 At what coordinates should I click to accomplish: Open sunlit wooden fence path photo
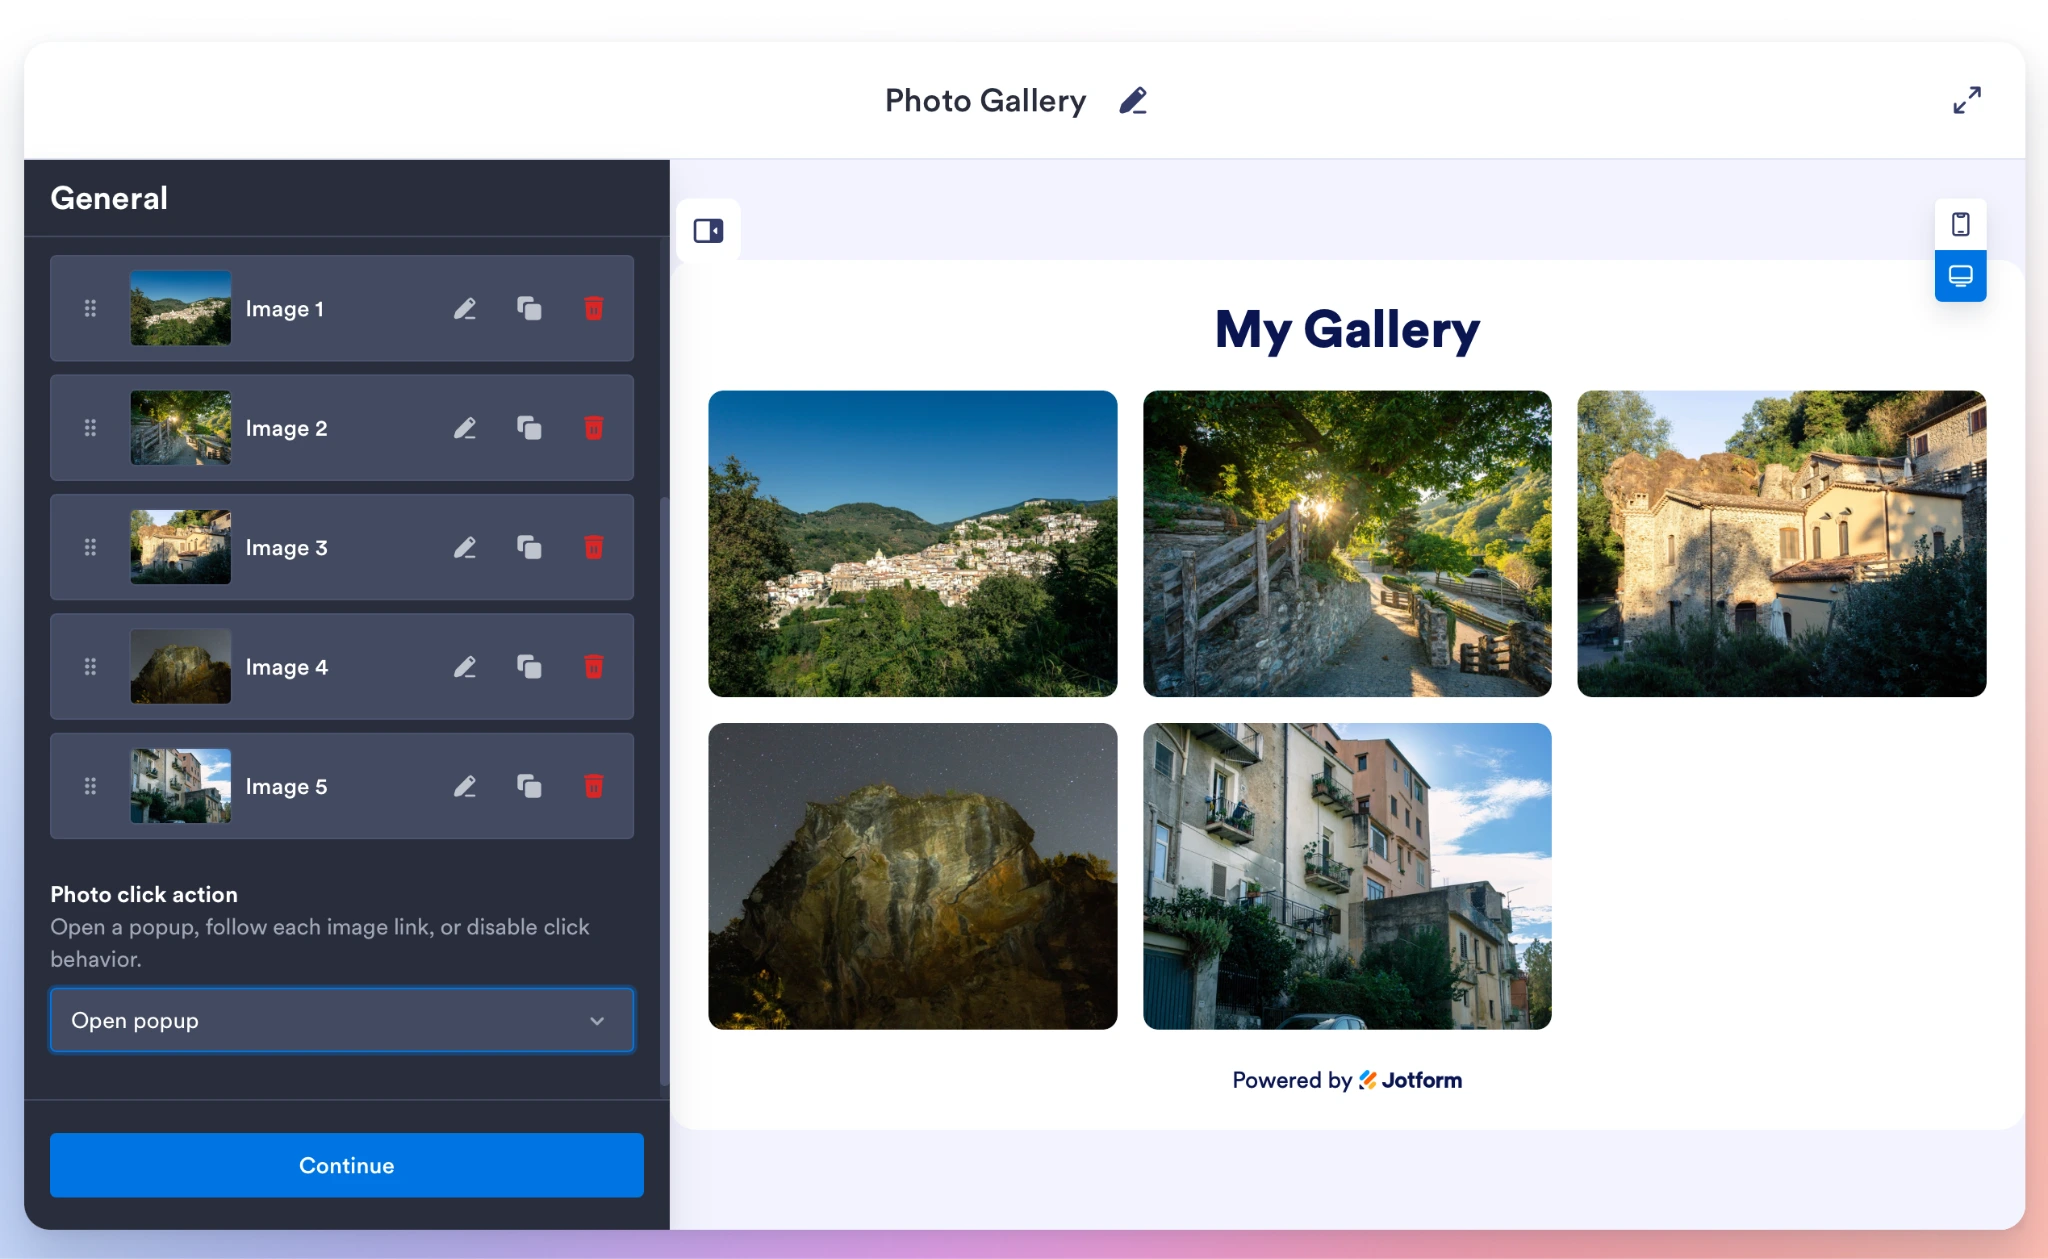pyautogui.click(x=1347, y=544)
